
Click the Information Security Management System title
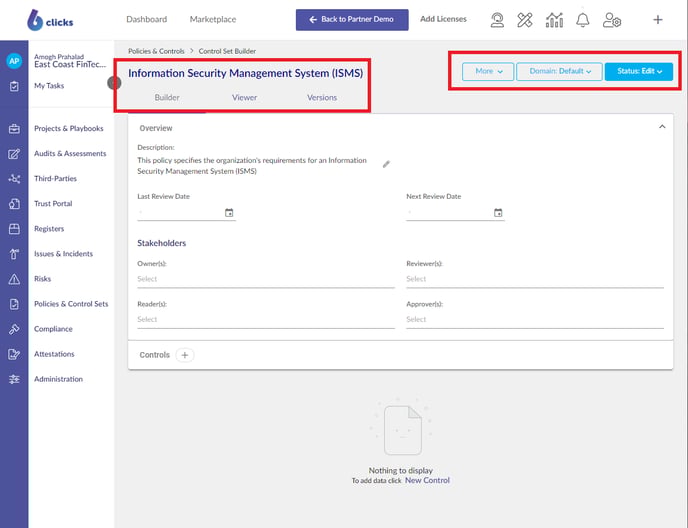pos(246,73)
